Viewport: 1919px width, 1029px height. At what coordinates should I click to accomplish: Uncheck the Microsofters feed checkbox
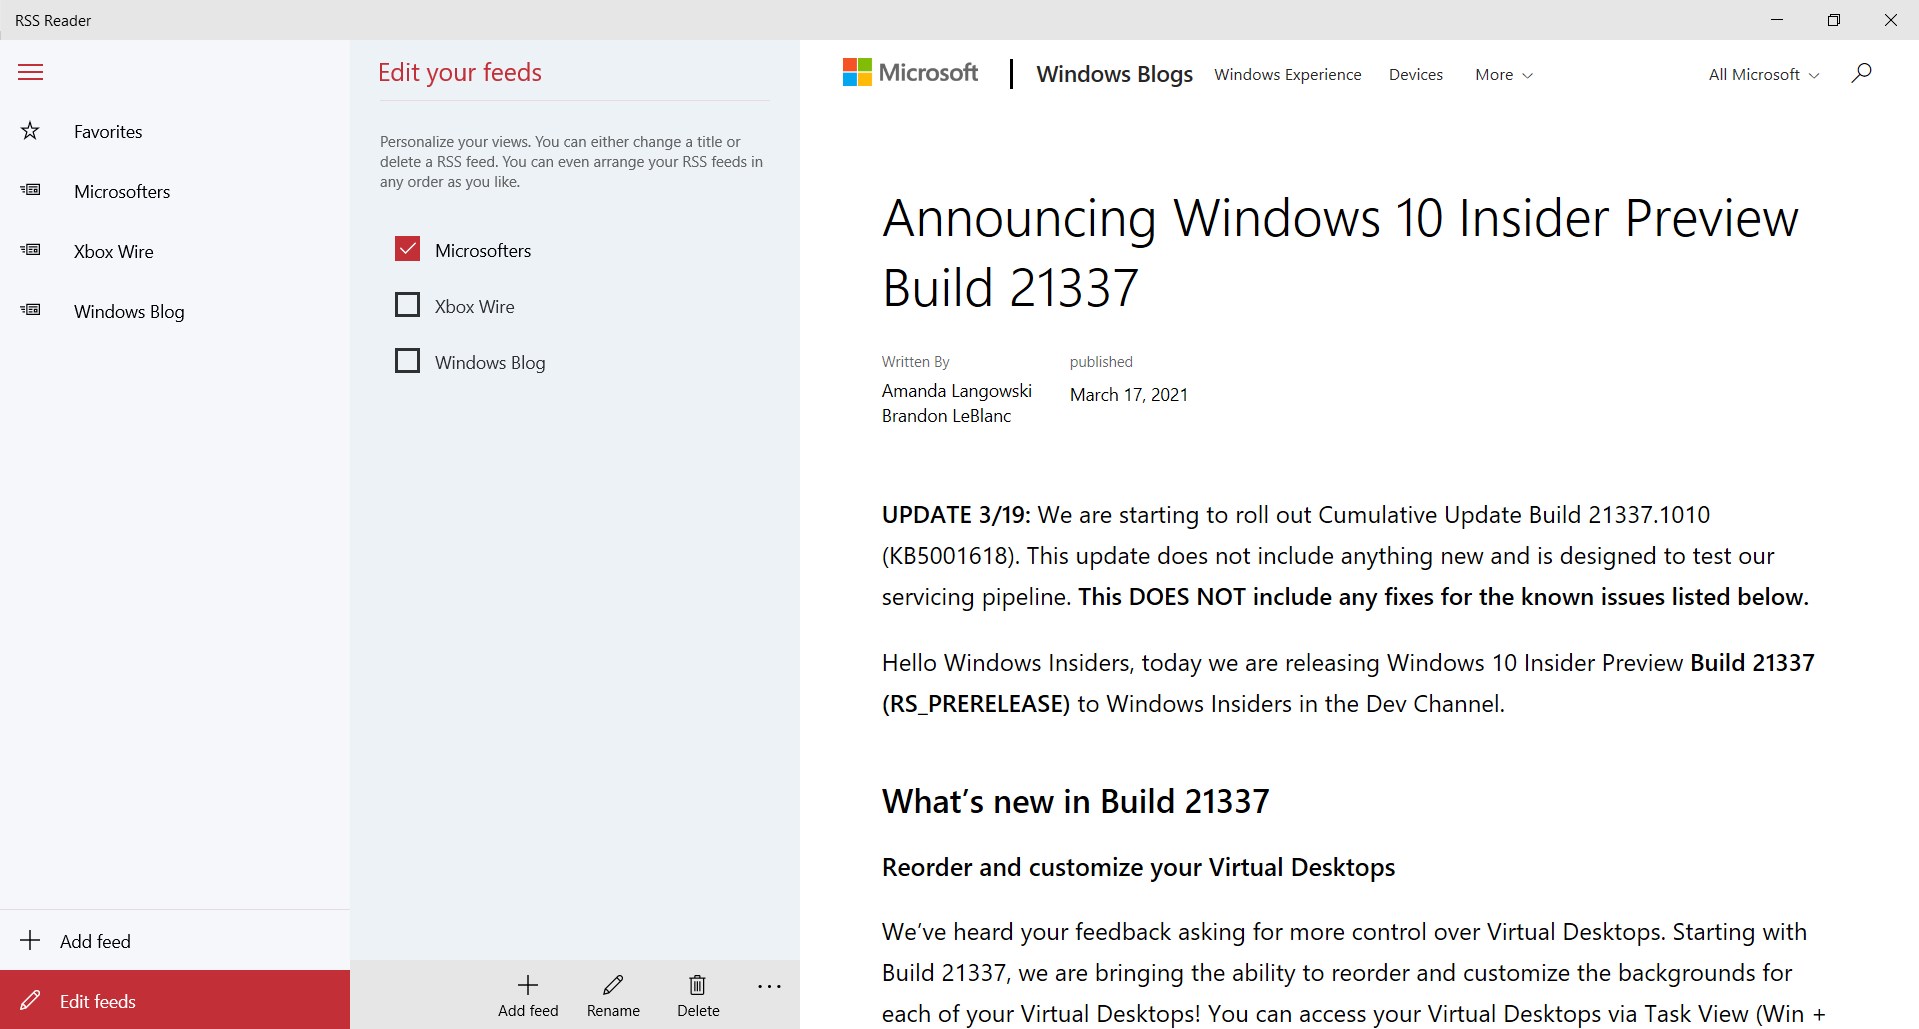407,249
